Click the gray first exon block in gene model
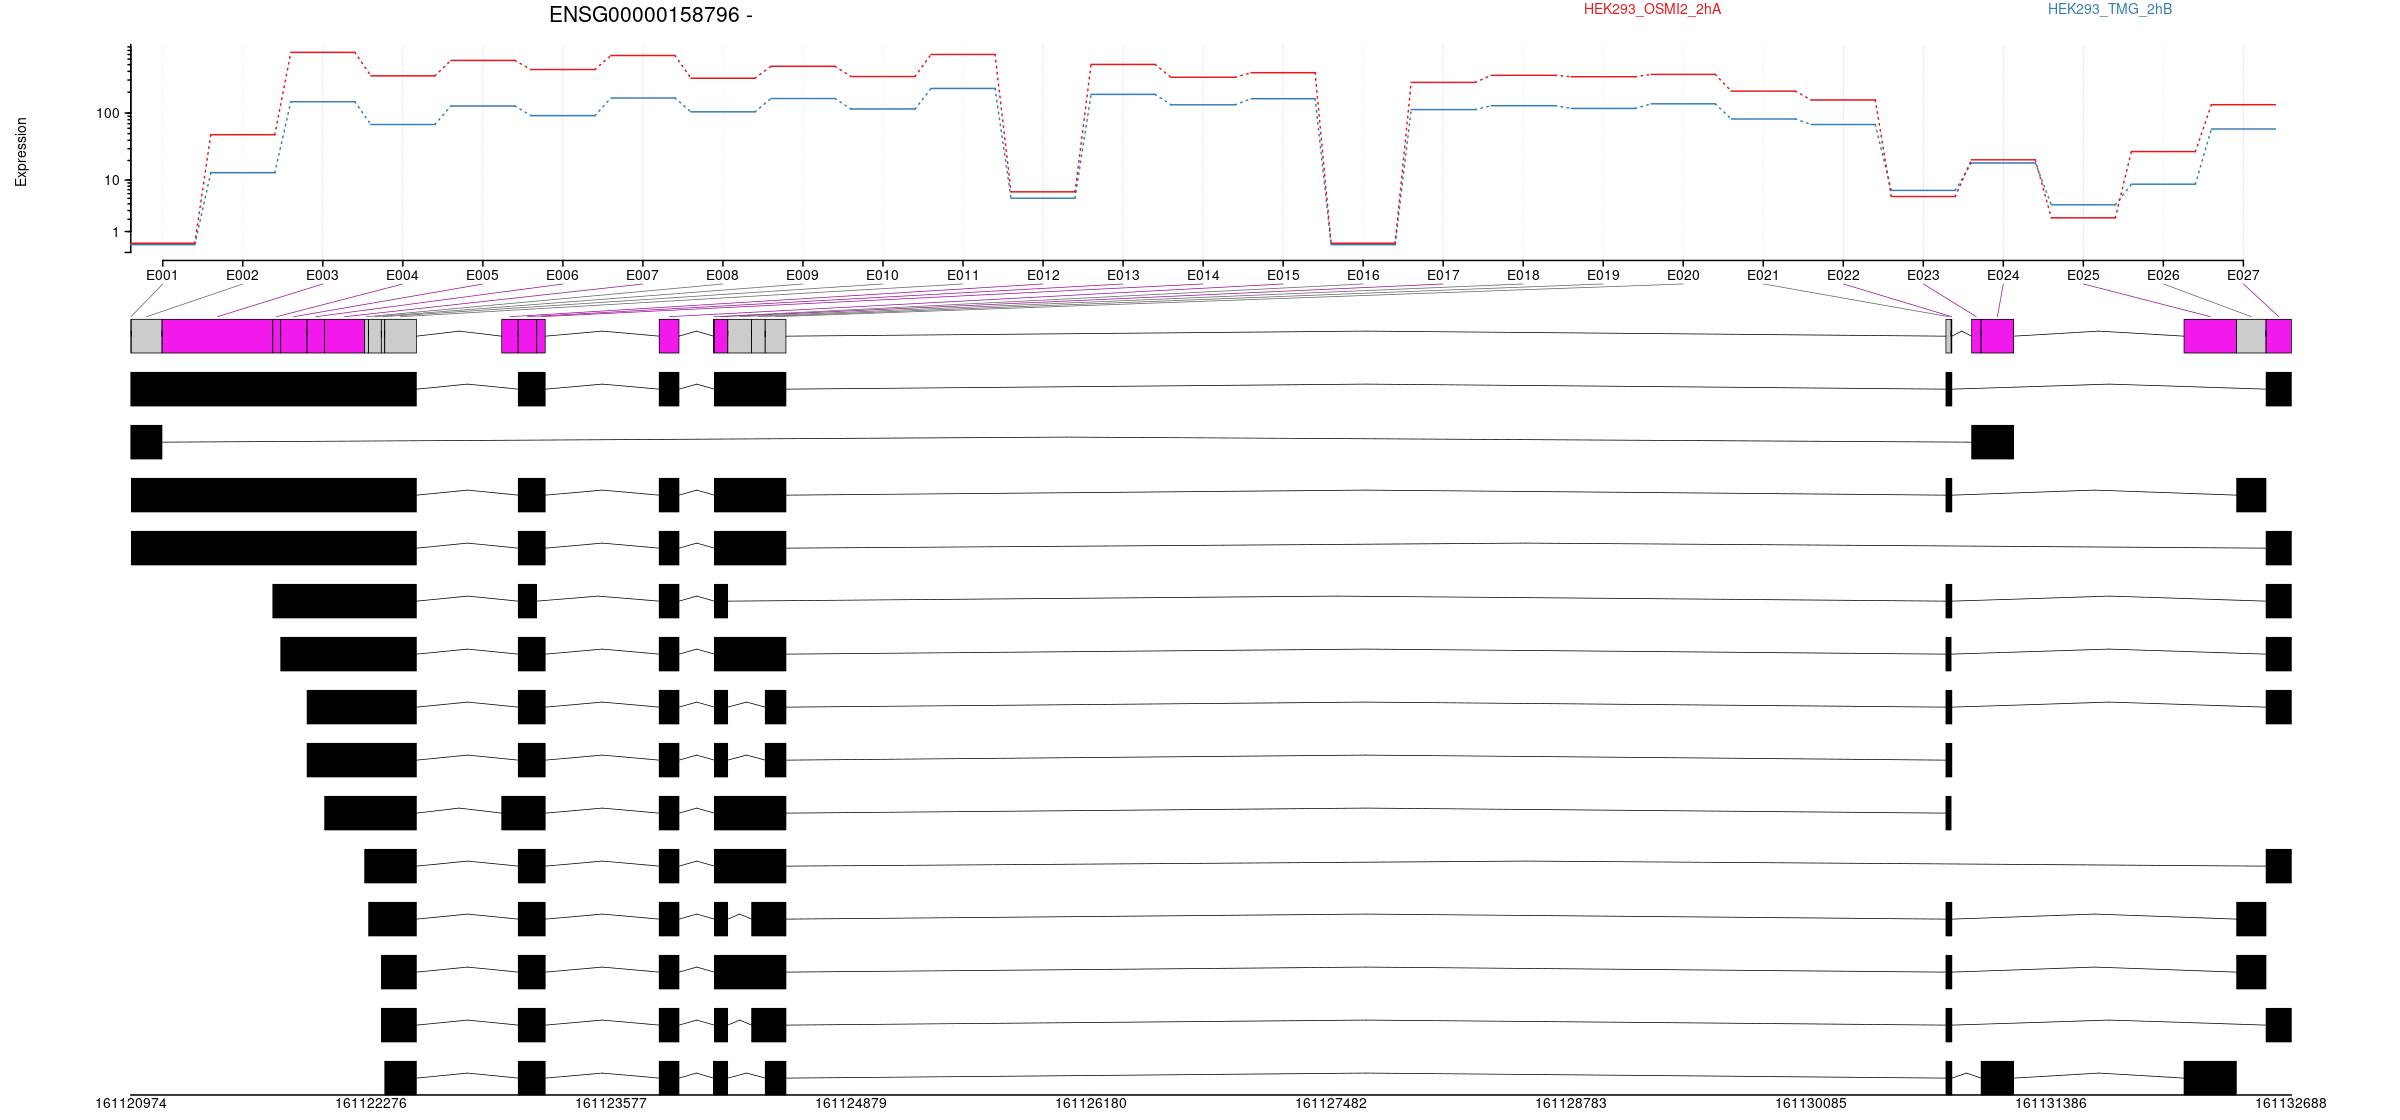This screenshot has height=1120, width=2400. tap(146, 336)
